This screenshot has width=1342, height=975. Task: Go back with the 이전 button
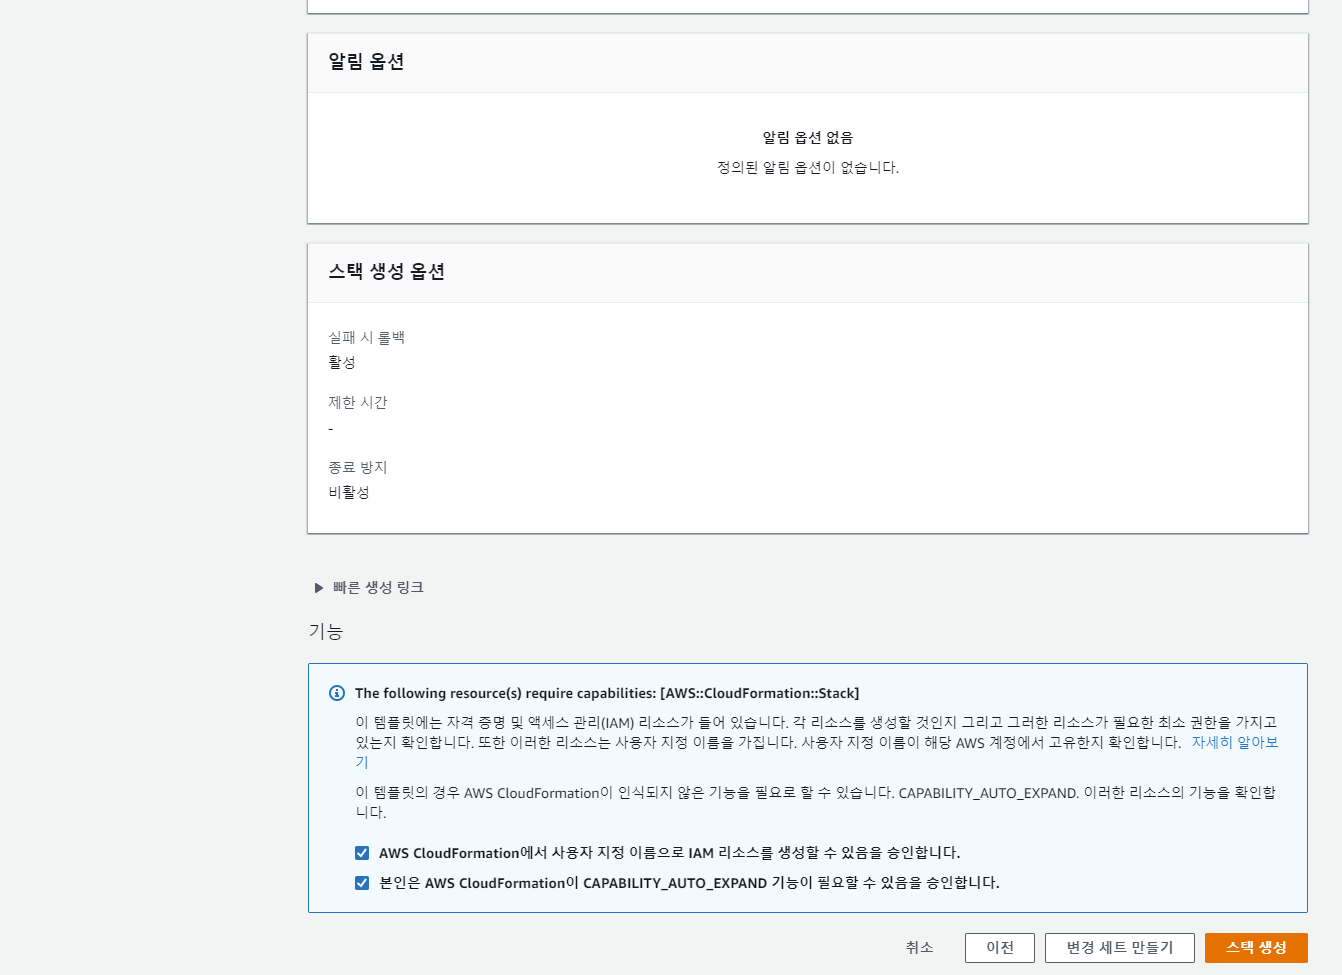[x=999, y=947]
